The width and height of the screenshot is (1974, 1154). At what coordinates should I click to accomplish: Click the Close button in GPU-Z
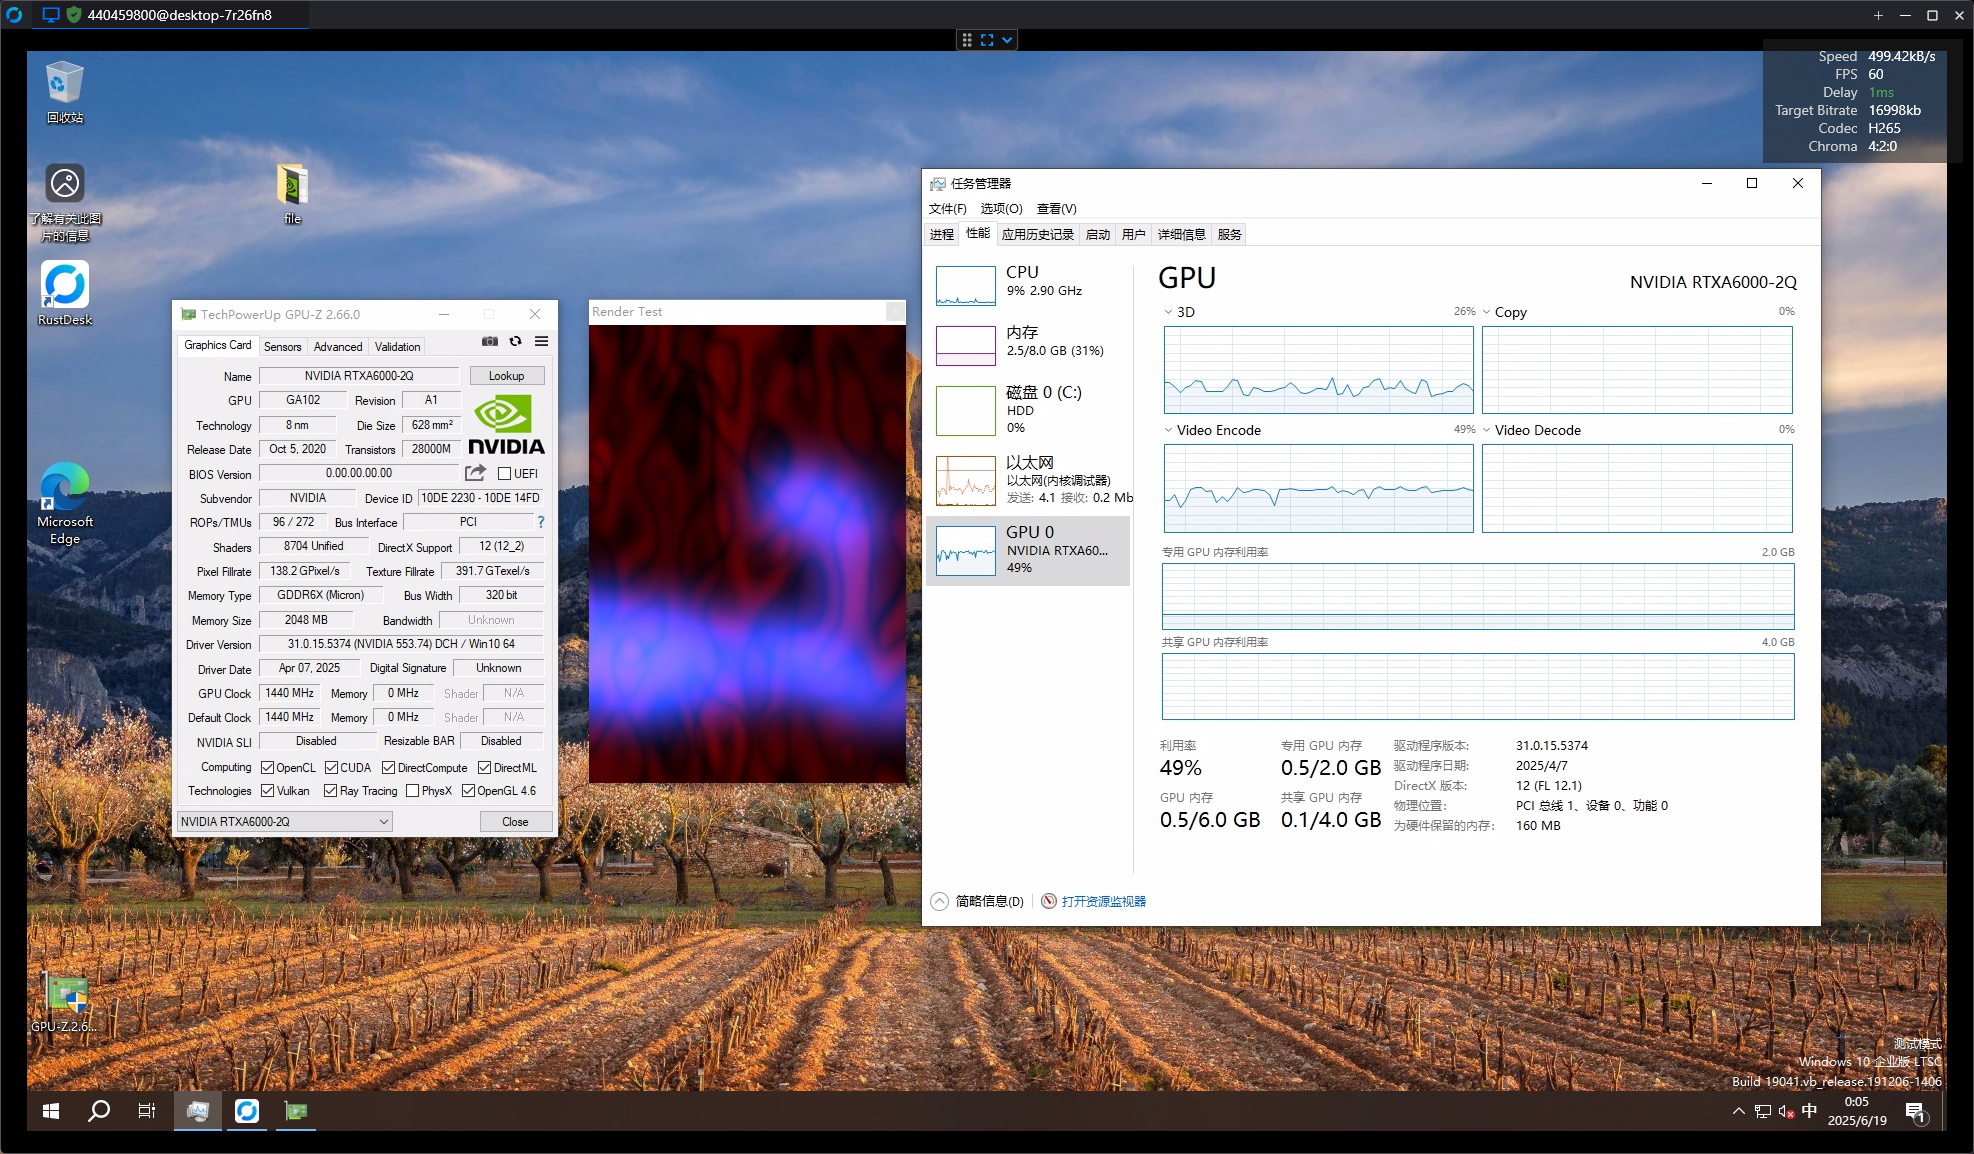(x=515, y=821)
